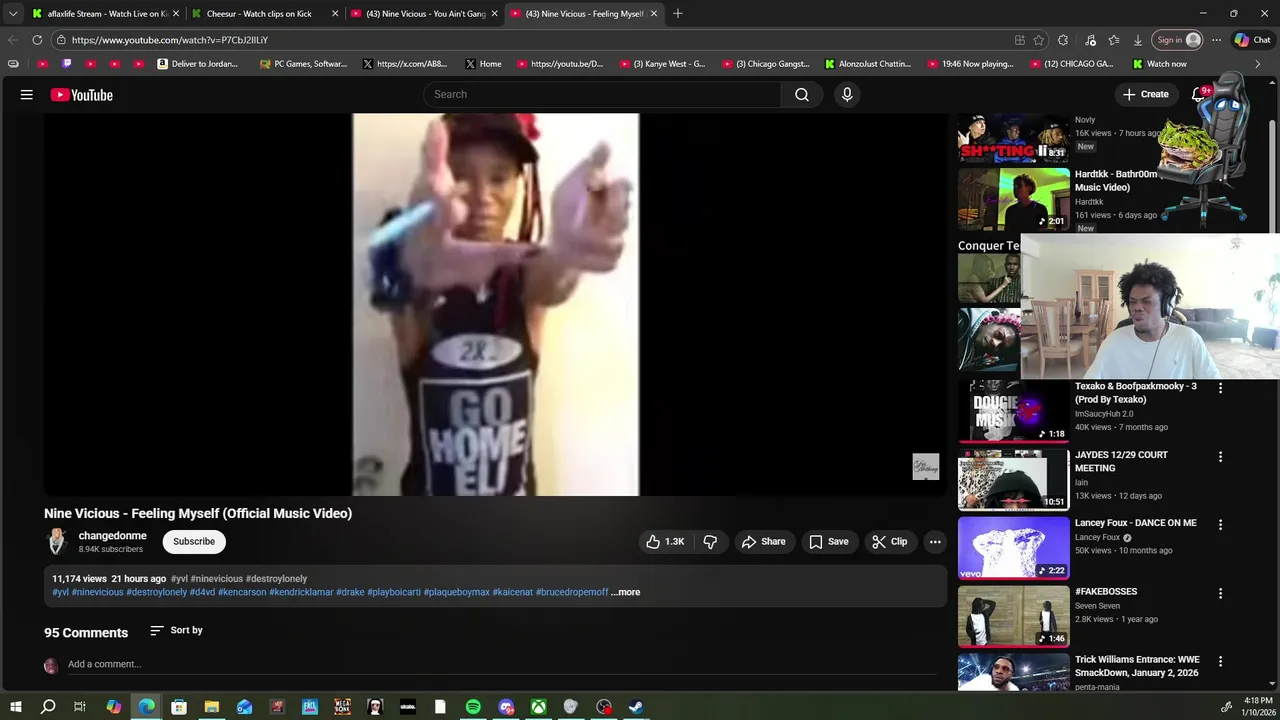Screen dimensions: 1280x720
Task: Expand video description with ...more
Action: 625,592
